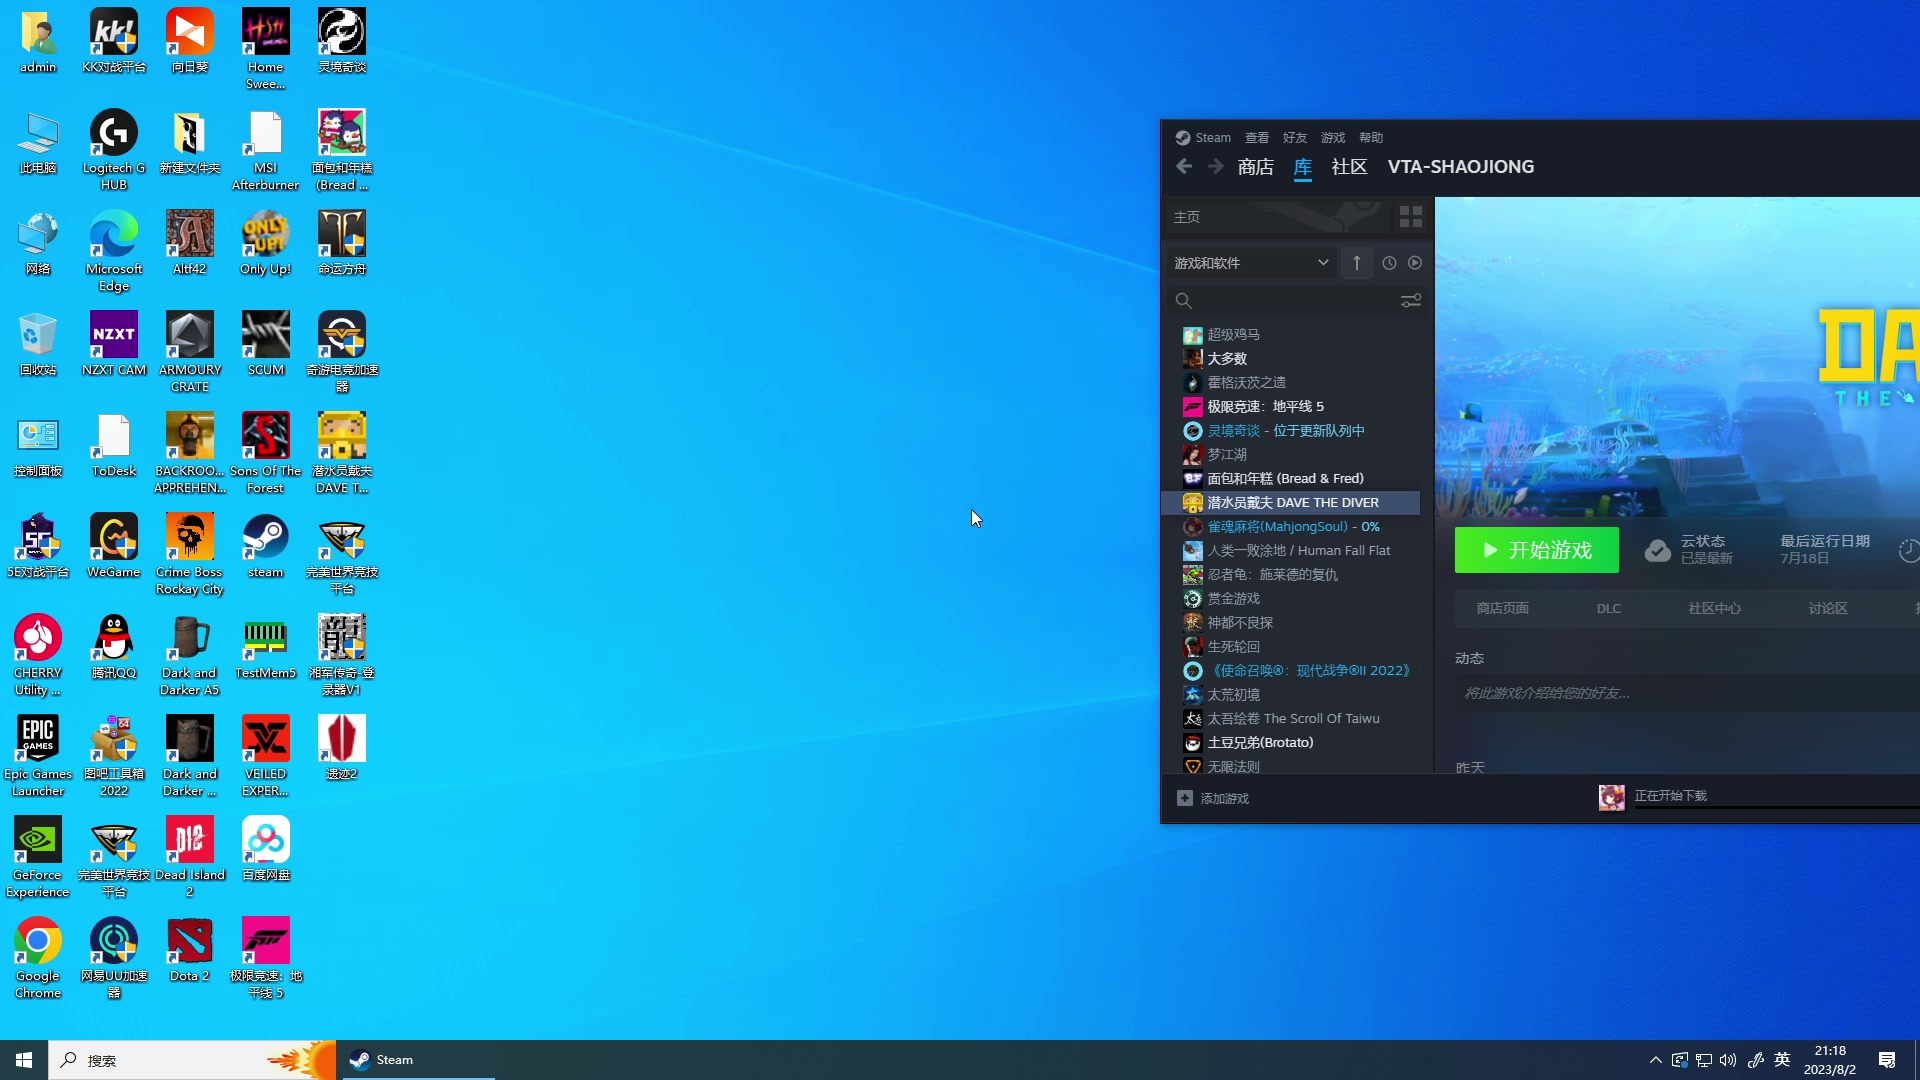Click the sort ascending arrow in Steam library
Viewport: 1920px width, 1080px height.
tap(1356, 263)
